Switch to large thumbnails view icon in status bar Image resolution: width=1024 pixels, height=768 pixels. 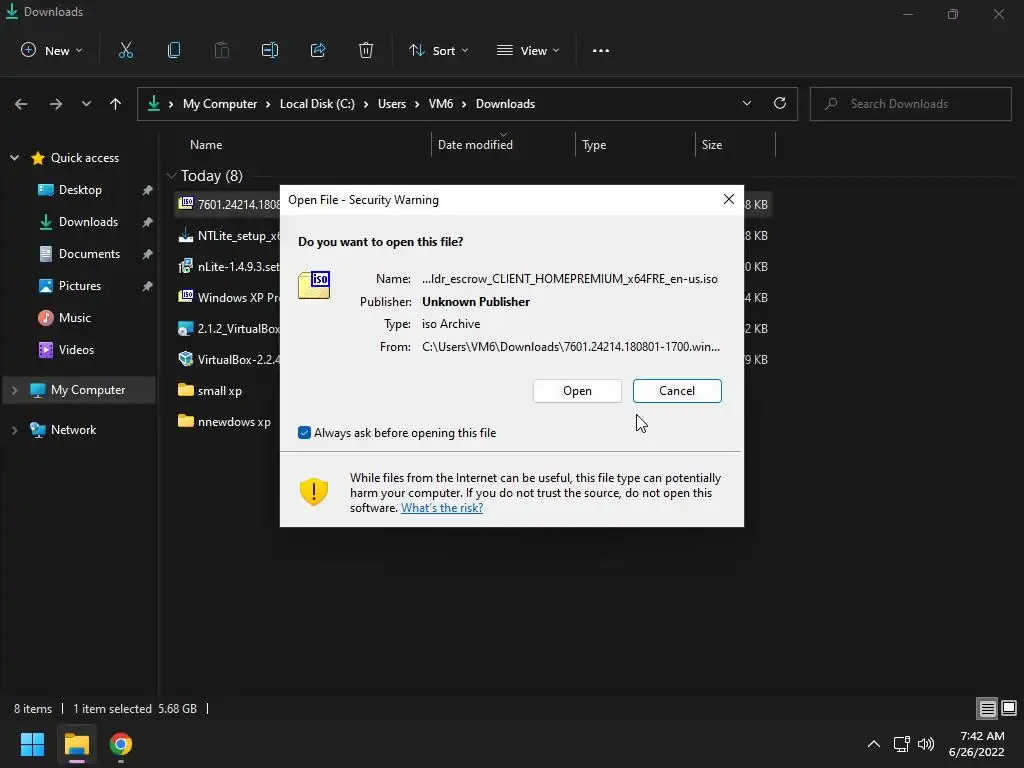(1009, 708)
